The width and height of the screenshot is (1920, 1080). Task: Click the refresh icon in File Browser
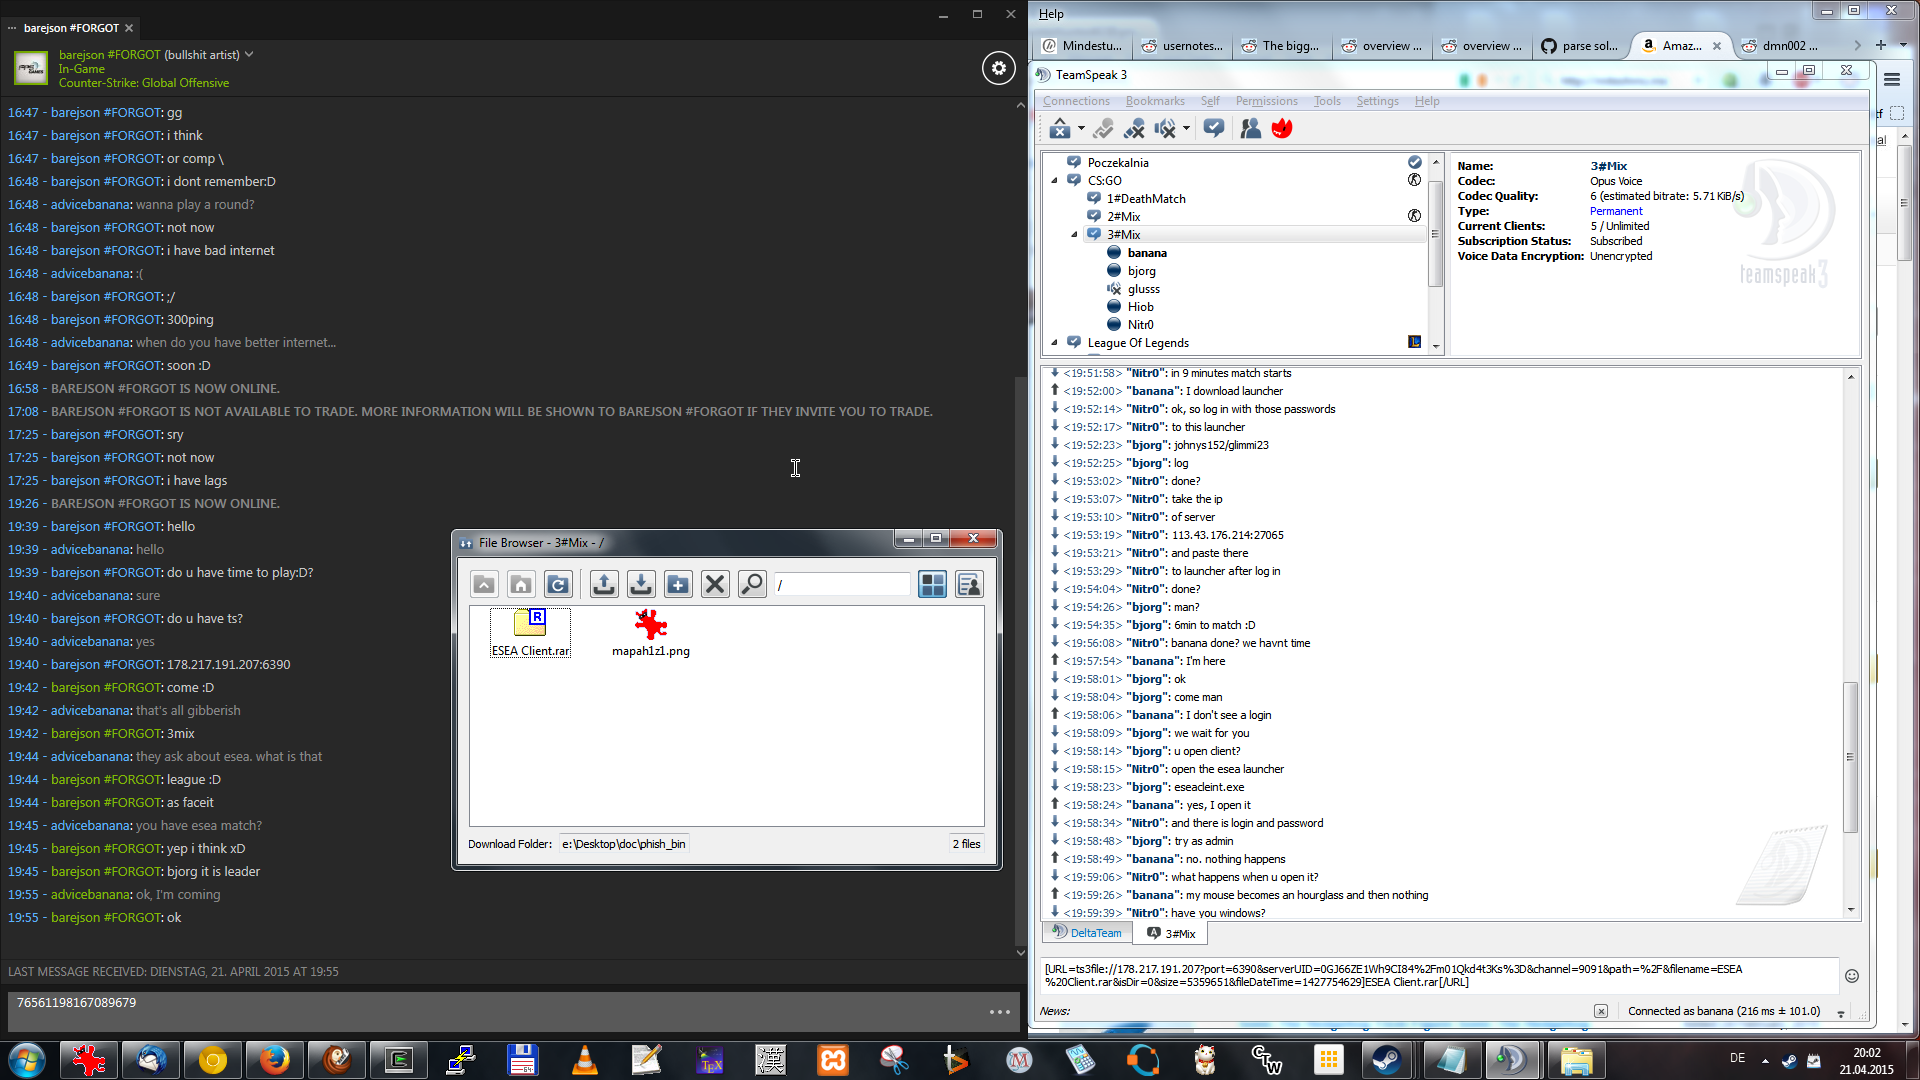pos(558,584)
